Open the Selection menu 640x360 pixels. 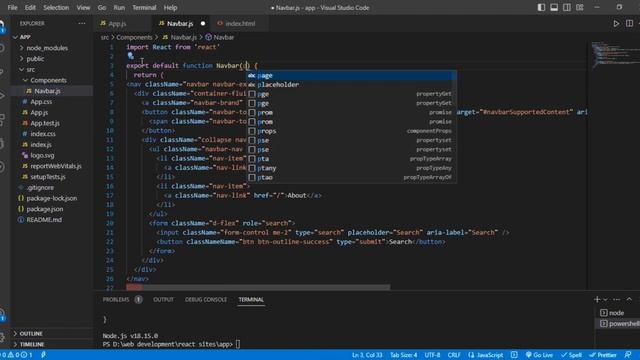click(56, 7)
